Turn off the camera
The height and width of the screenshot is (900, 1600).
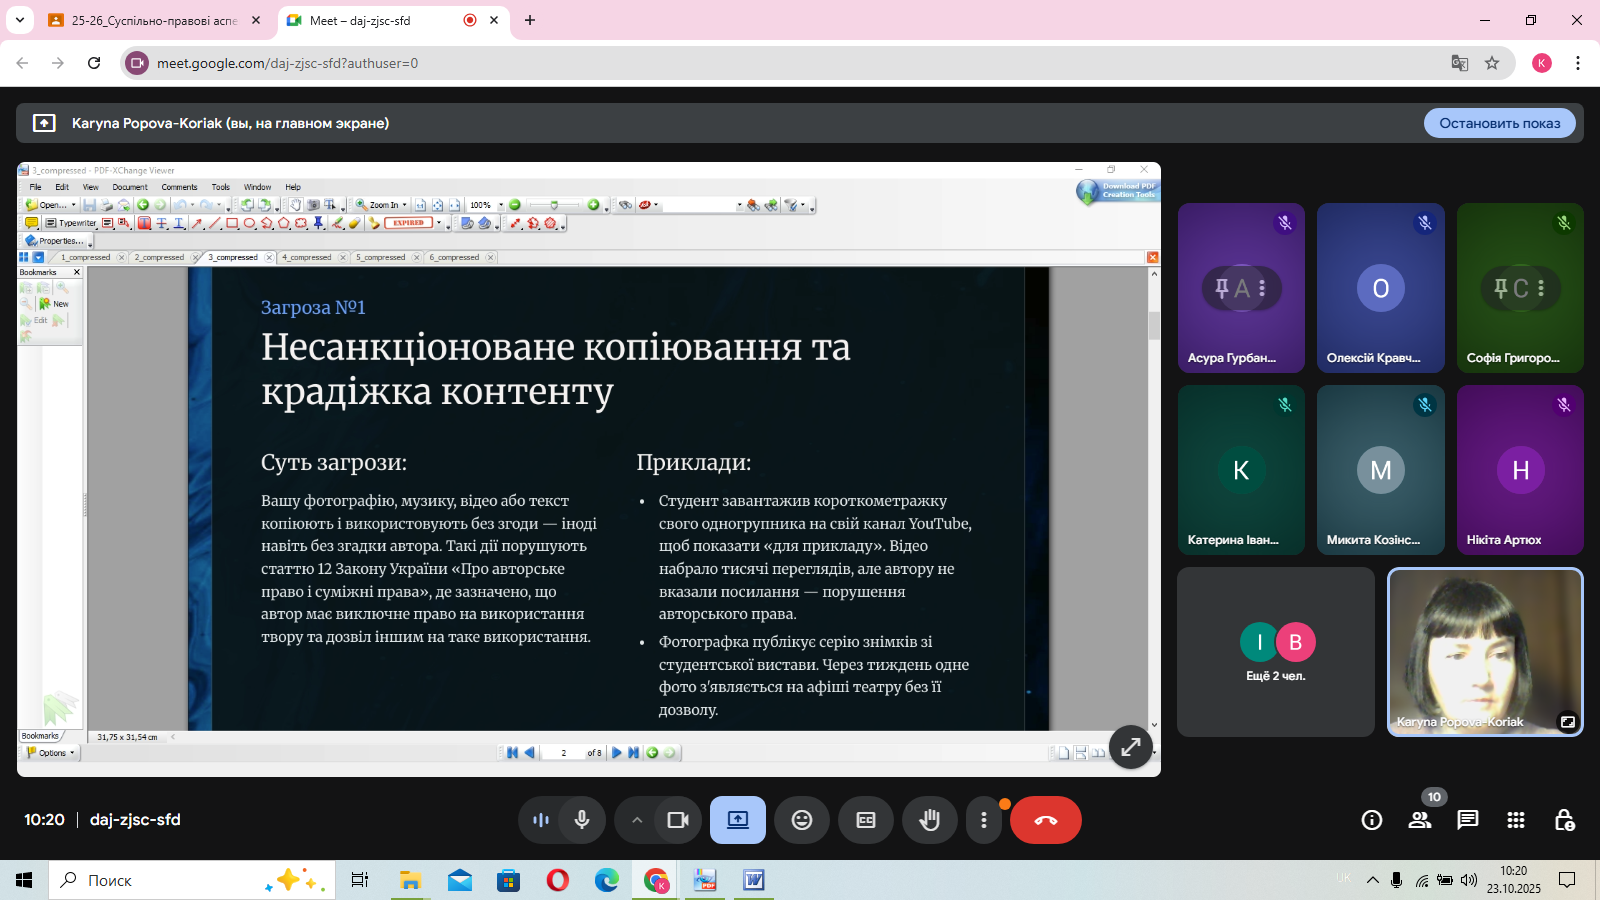tap(678, 820)
